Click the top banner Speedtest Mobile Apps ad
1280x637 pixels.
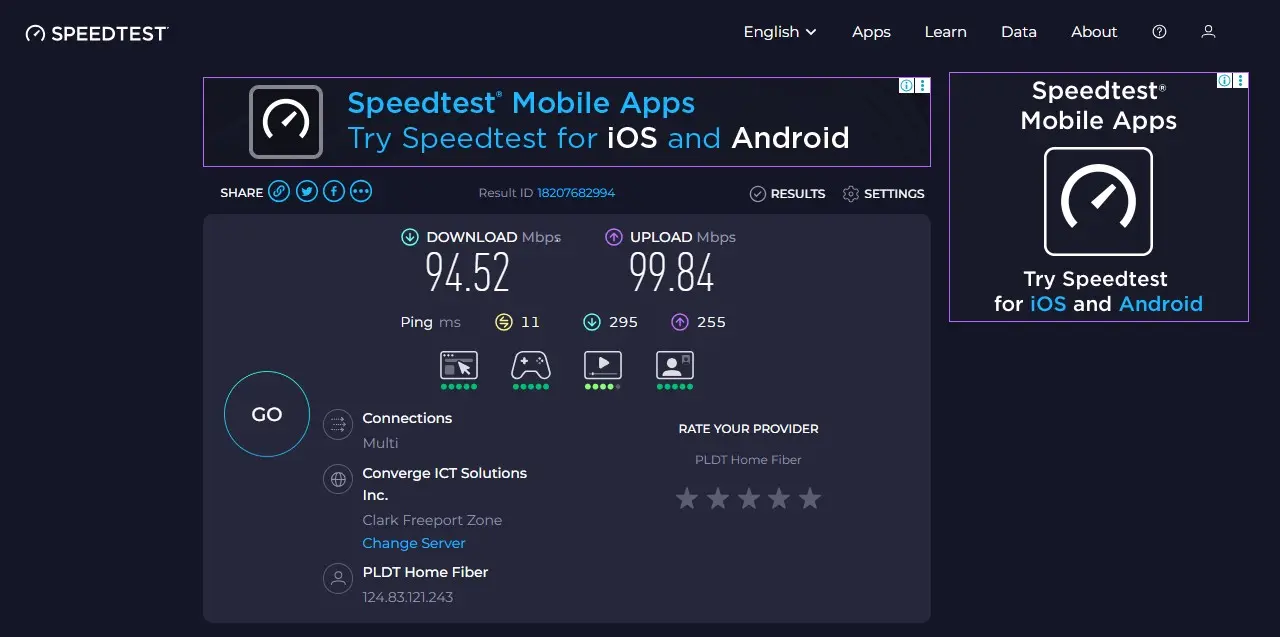tap(567, 122)
